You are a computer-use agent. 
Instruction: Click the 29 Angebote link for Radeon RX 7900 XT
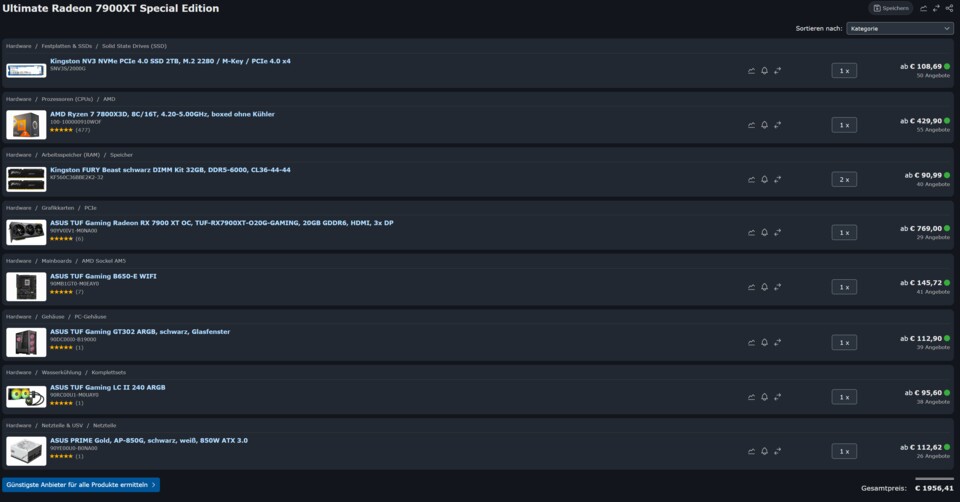[x=934, y=237]
